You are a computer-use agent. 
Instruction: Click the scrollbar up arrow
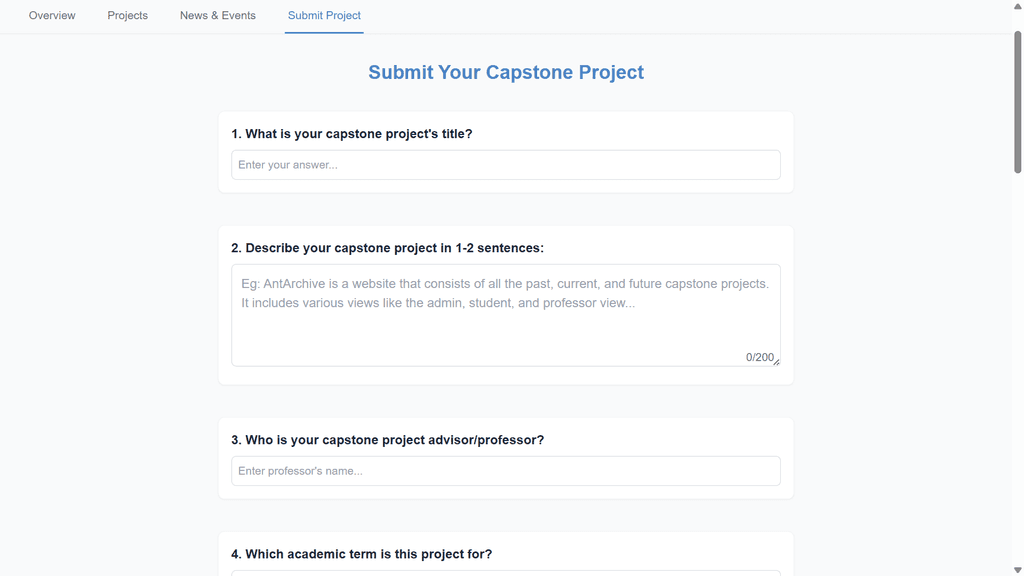1018,6
